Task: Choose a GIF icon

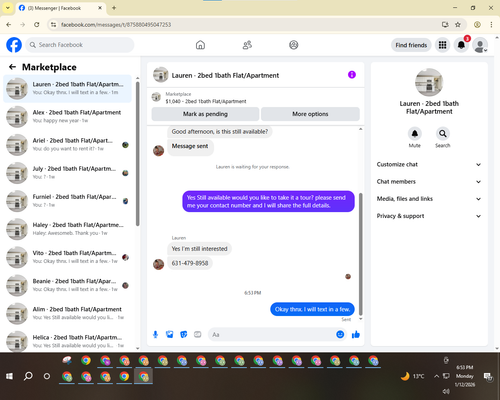Action: (198, 334)
